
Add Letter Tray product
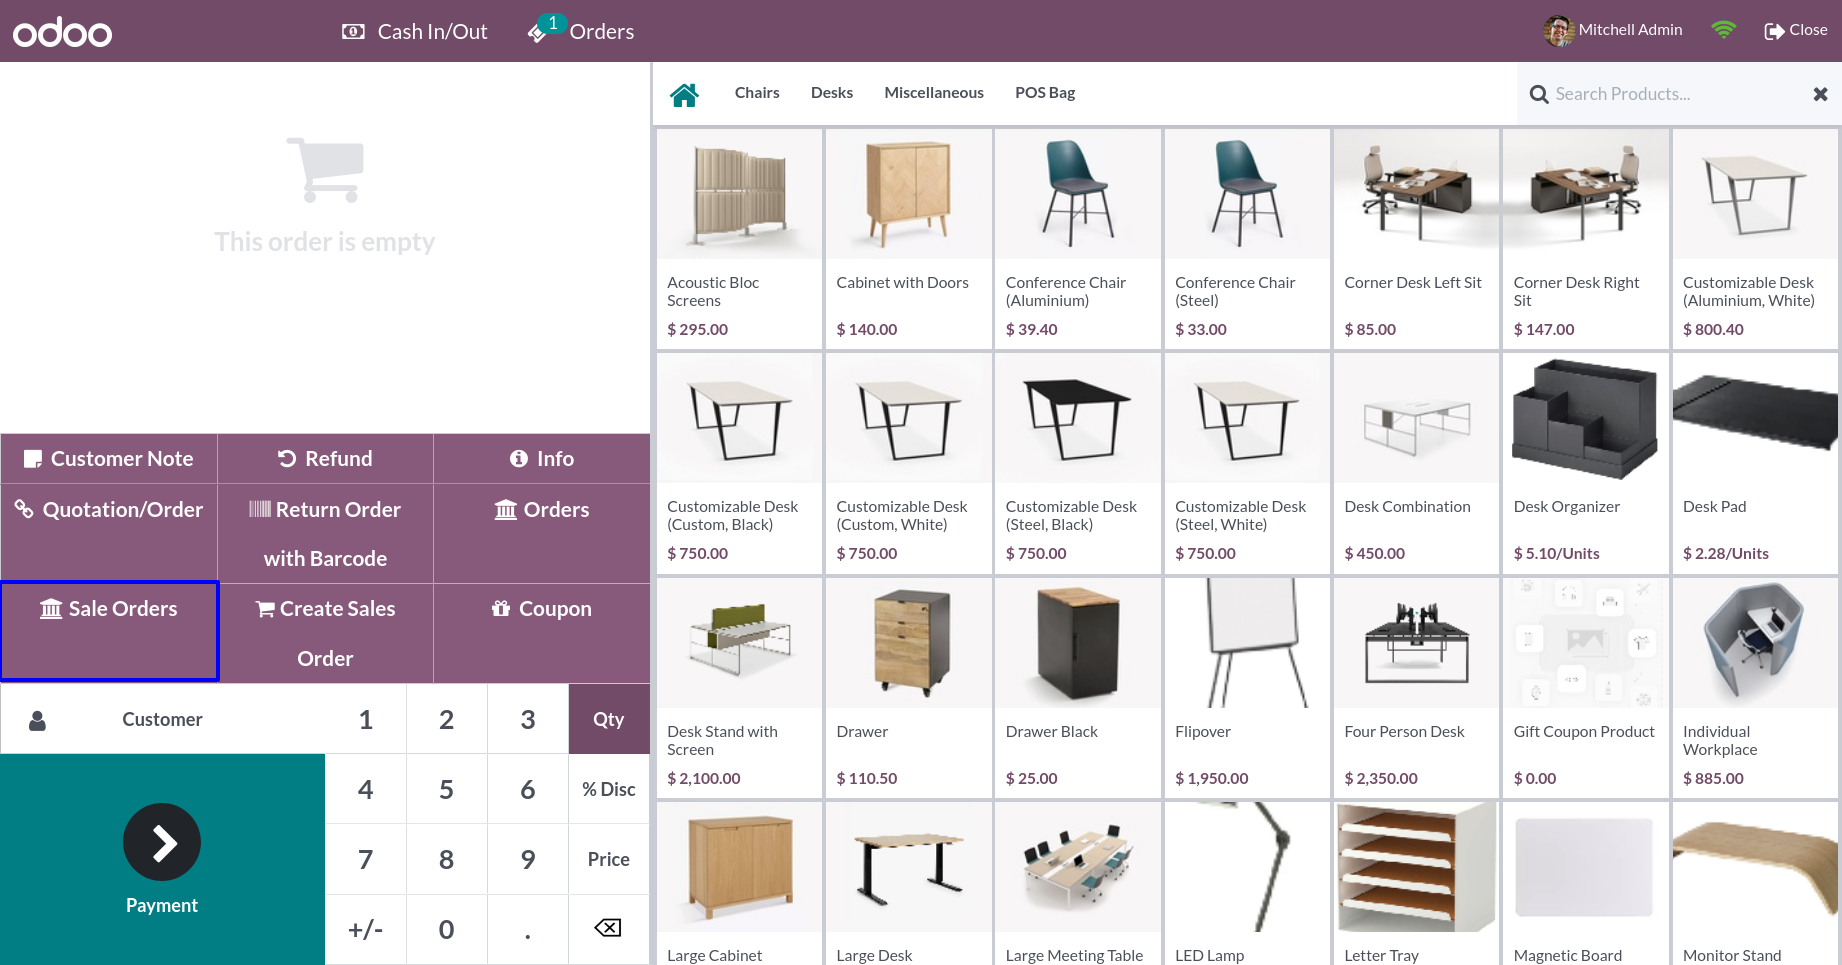[x=1416, y=883]
